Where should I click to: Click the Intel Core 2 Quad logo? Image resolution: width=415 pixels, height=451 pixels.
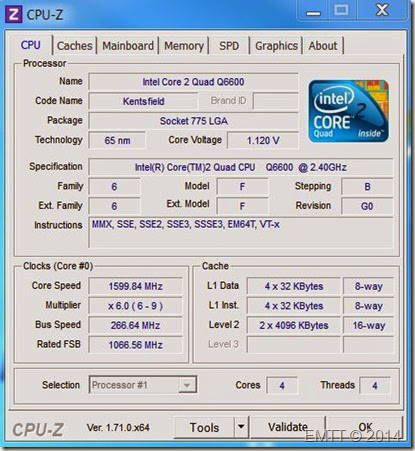click(x=348, y=111)
